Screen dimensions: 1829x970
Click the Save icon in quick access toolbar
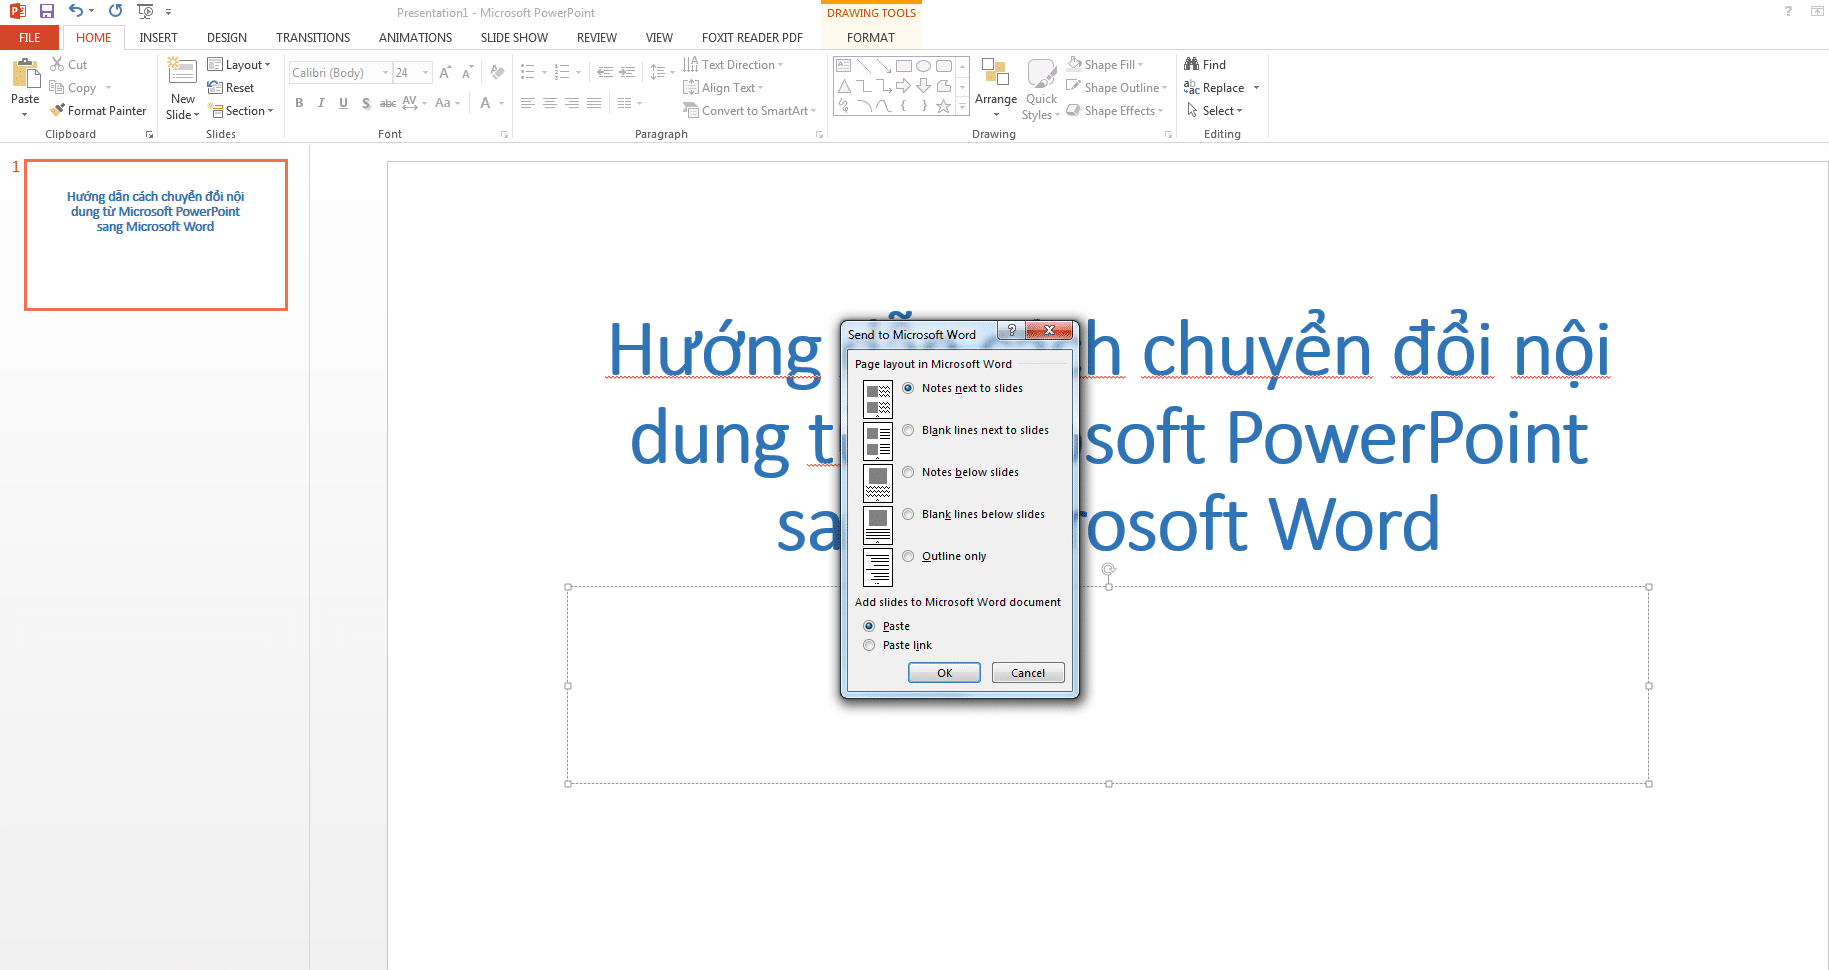[47, 11]
